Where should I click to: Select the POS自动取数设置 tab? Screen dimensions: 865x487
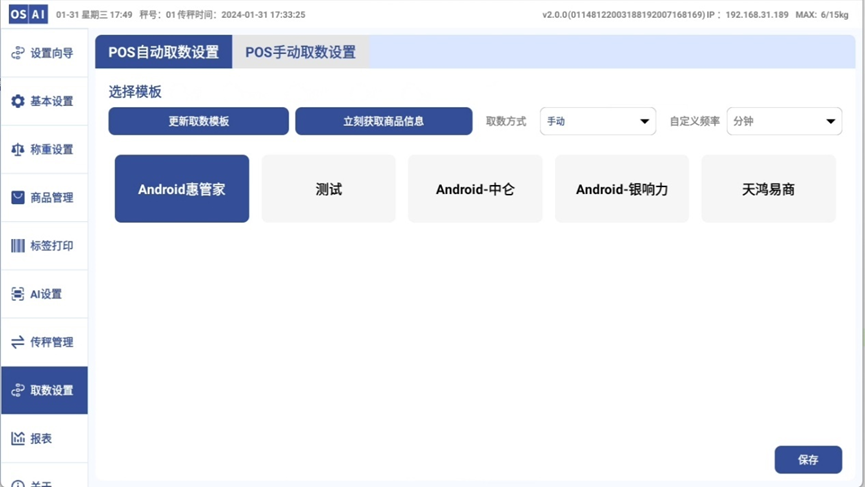point(163,52)
